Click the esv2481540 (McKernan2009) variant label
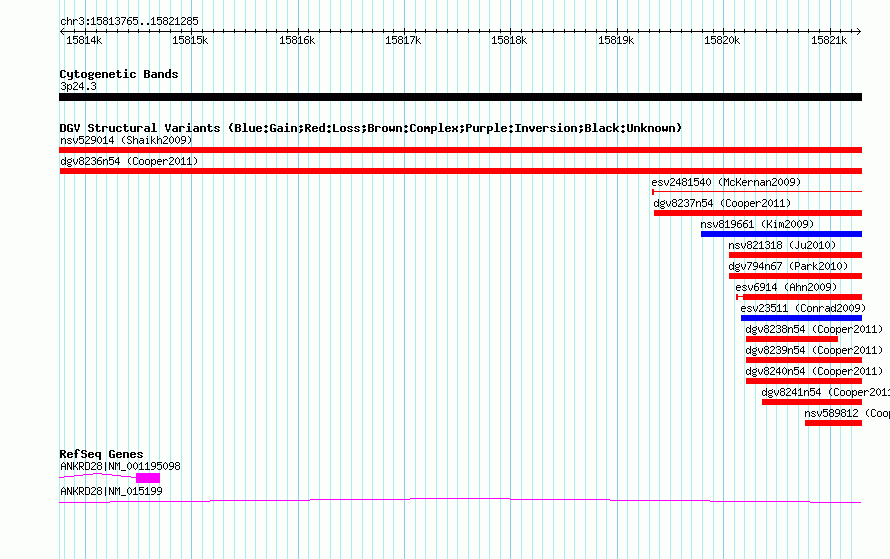This screenshot has height=559, width=890. click(x=726, y=182)
